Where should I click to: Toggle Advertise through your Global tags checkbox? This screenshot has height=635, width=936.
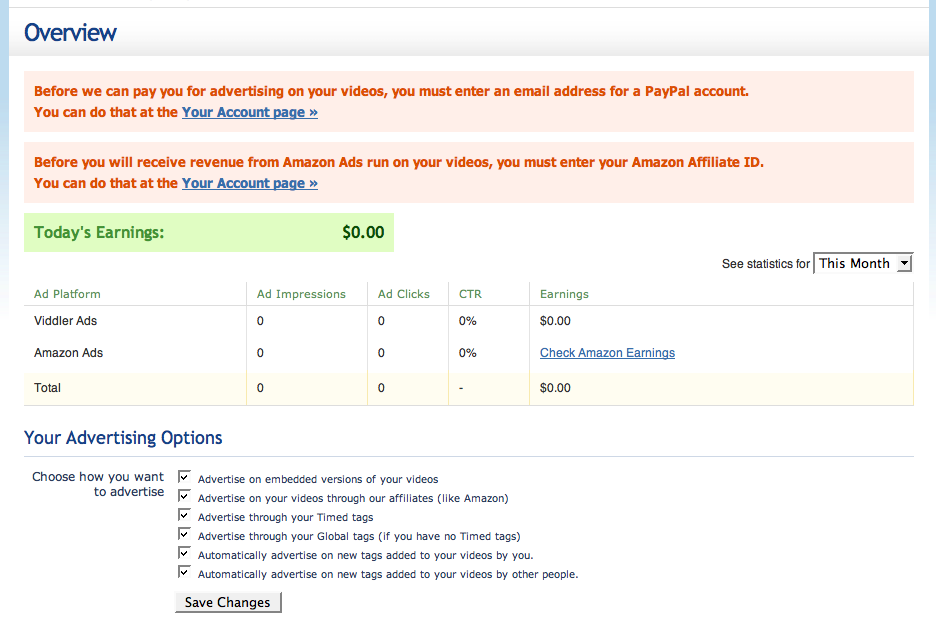[184, 534]
